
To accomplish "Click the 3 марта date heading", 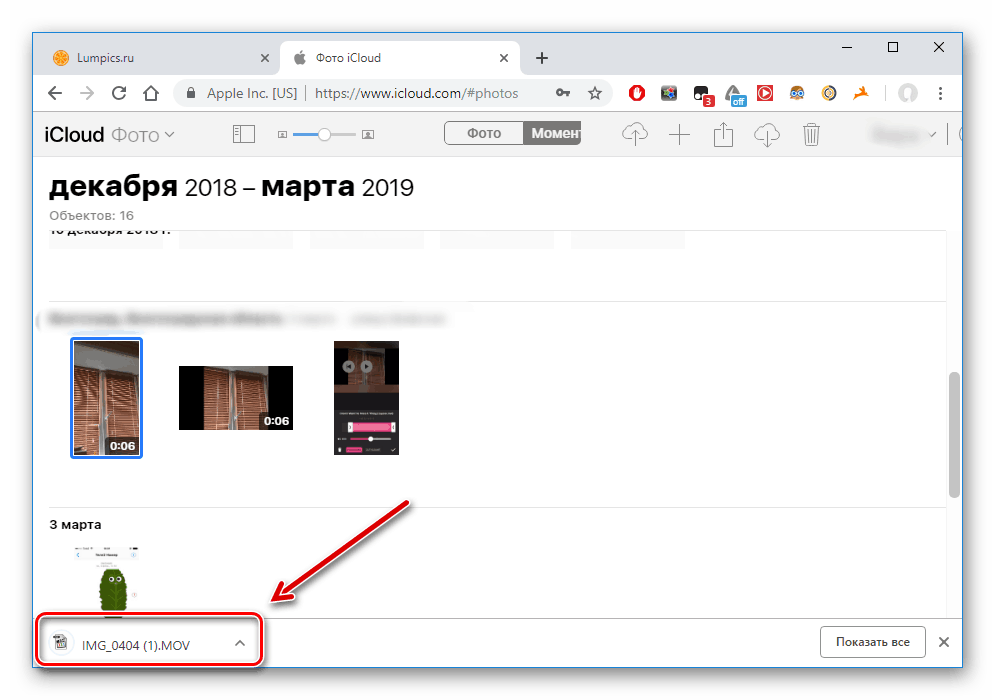I will click(76, 524).
